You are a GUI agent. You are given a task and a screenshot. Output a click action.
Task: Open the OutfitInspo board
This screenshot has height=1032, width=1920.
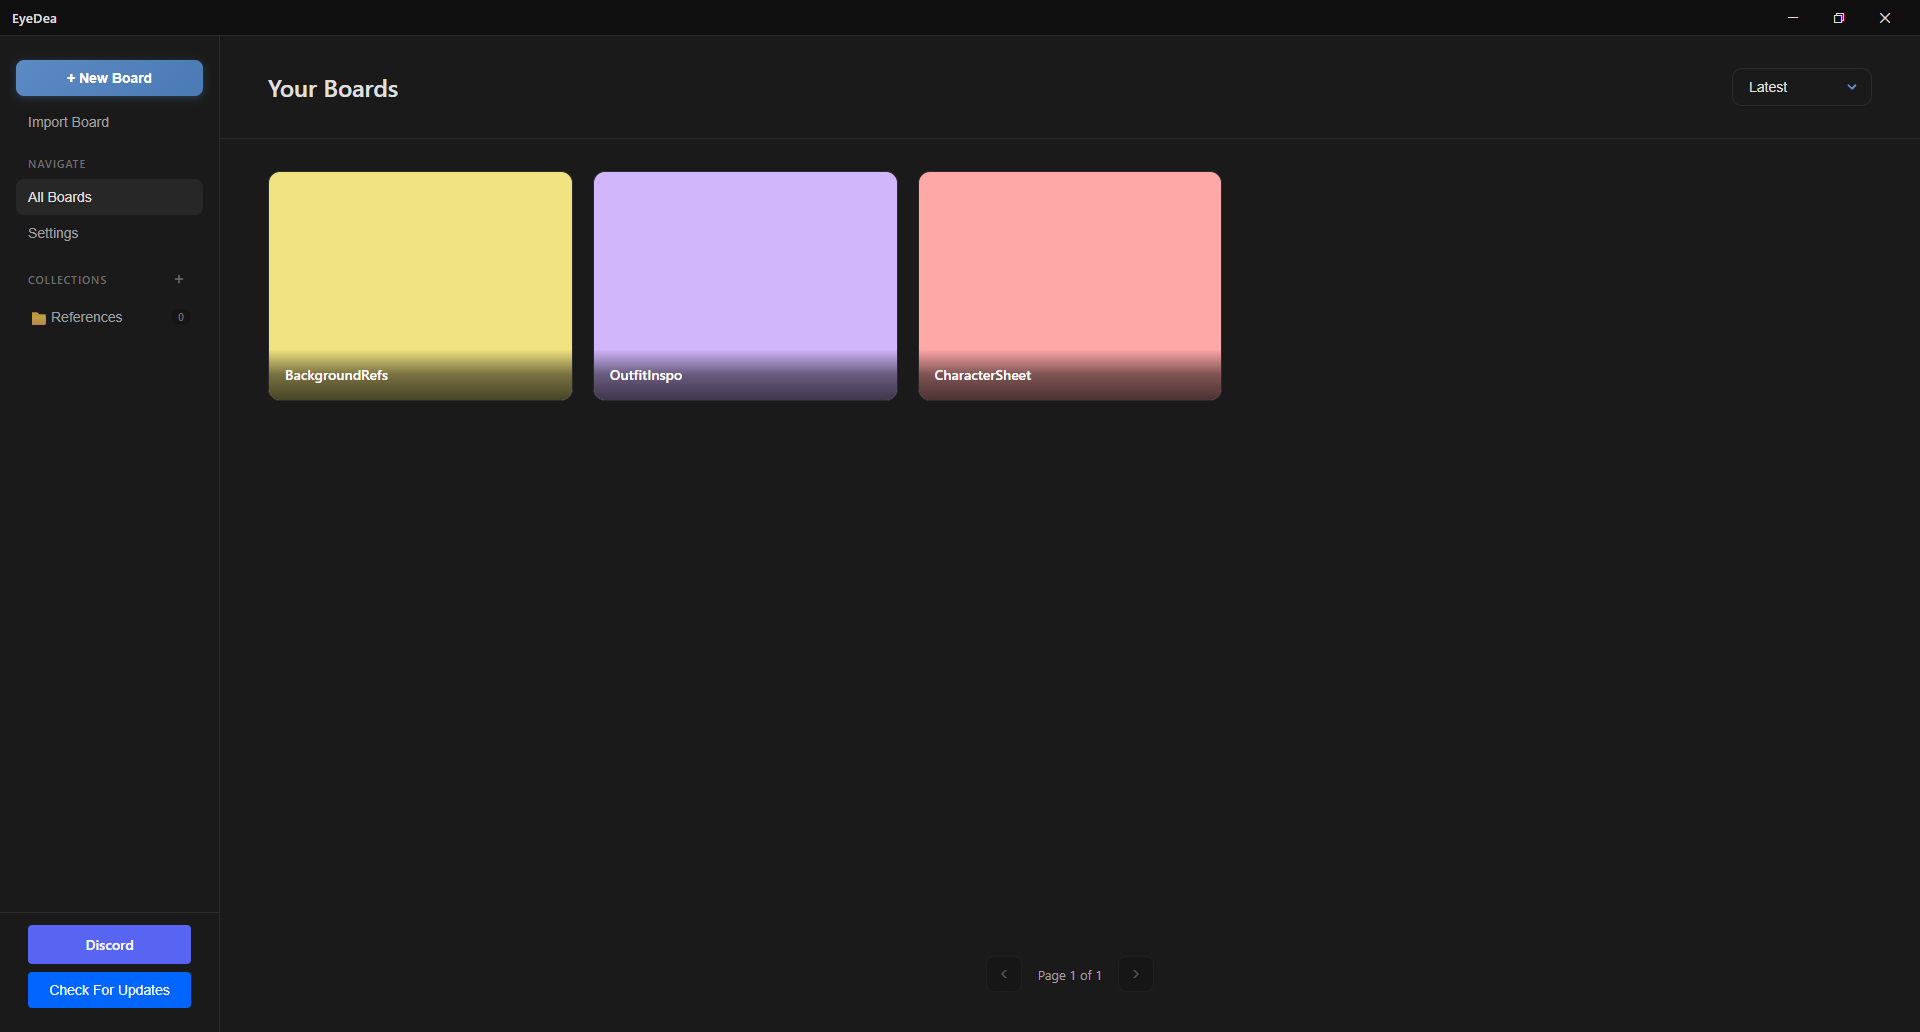click(x=744, y=285)
